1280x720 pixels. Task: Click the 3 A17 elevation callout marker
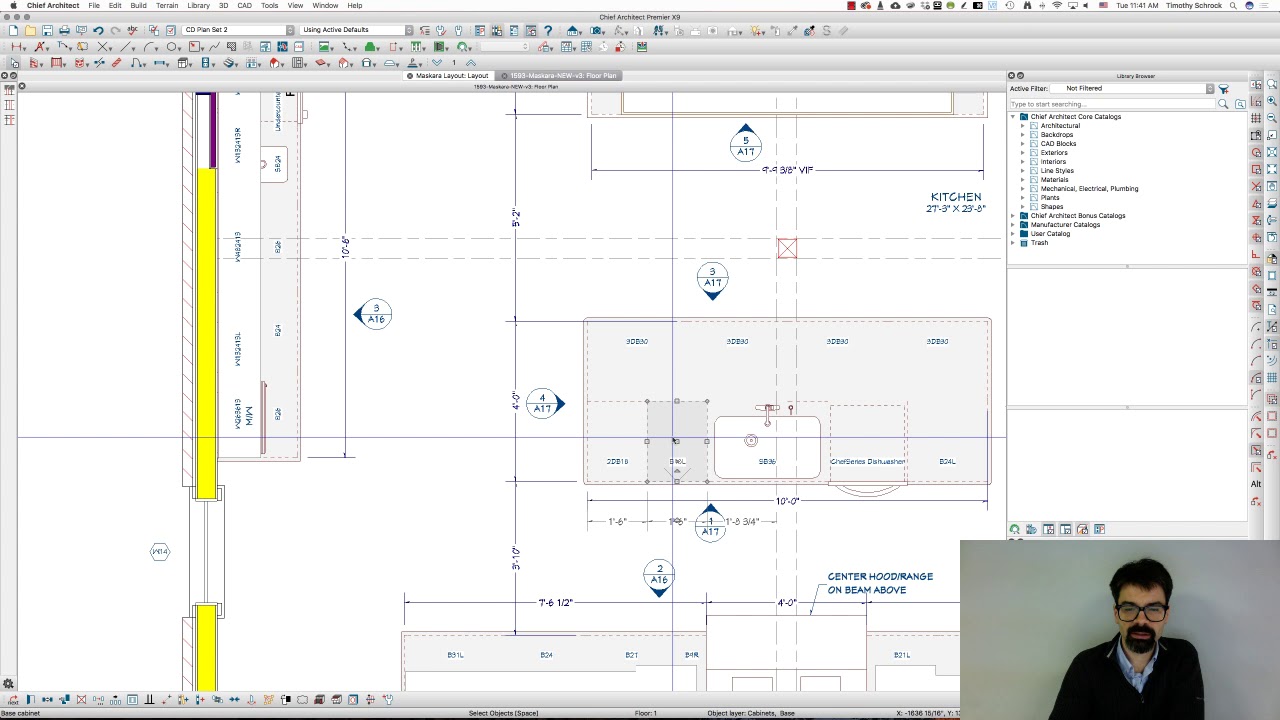pyautogui.click(x=712, y=281)
